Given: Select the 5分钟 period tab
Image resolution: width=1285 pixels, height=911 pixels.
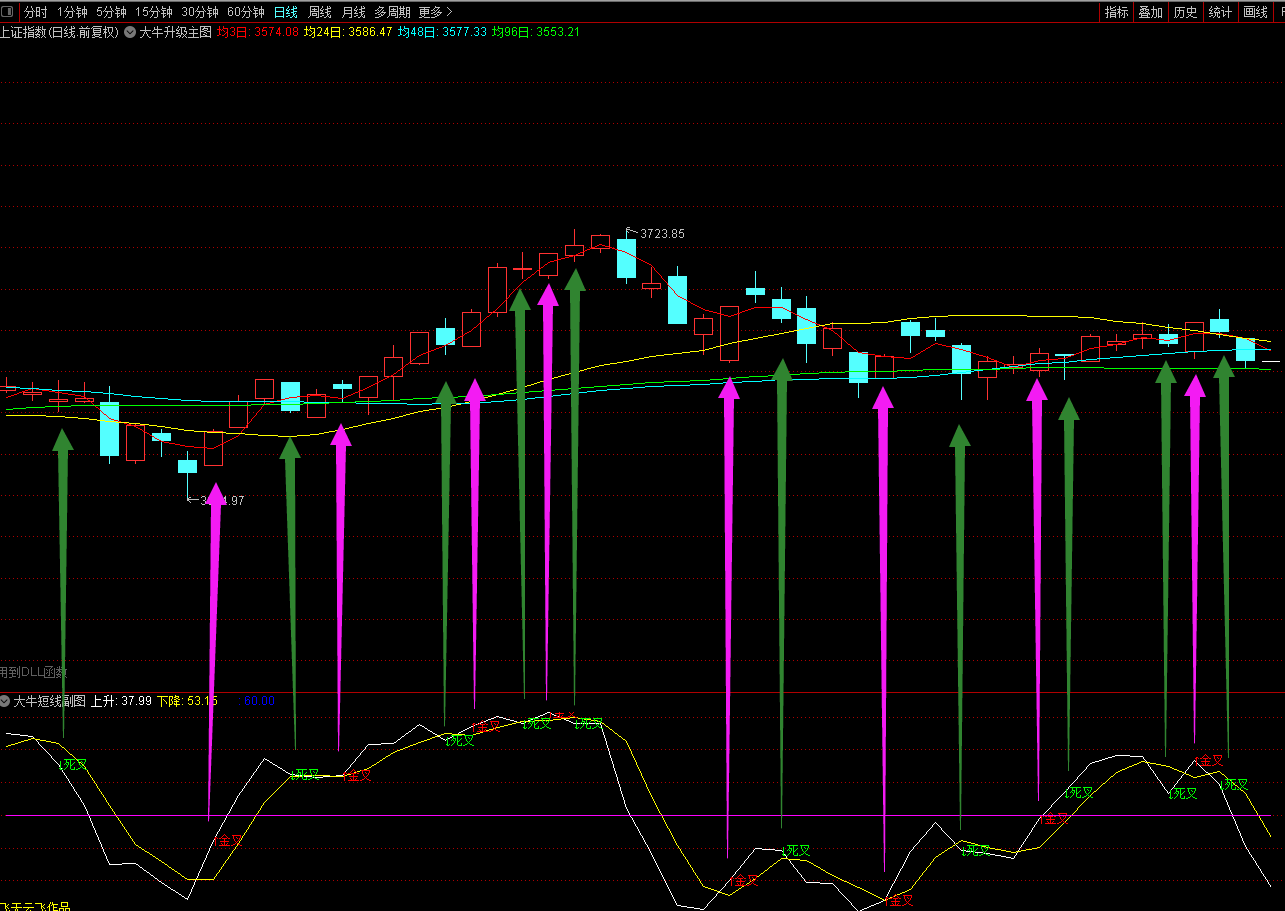Looking at the screenshot, I should pos(111,12).
